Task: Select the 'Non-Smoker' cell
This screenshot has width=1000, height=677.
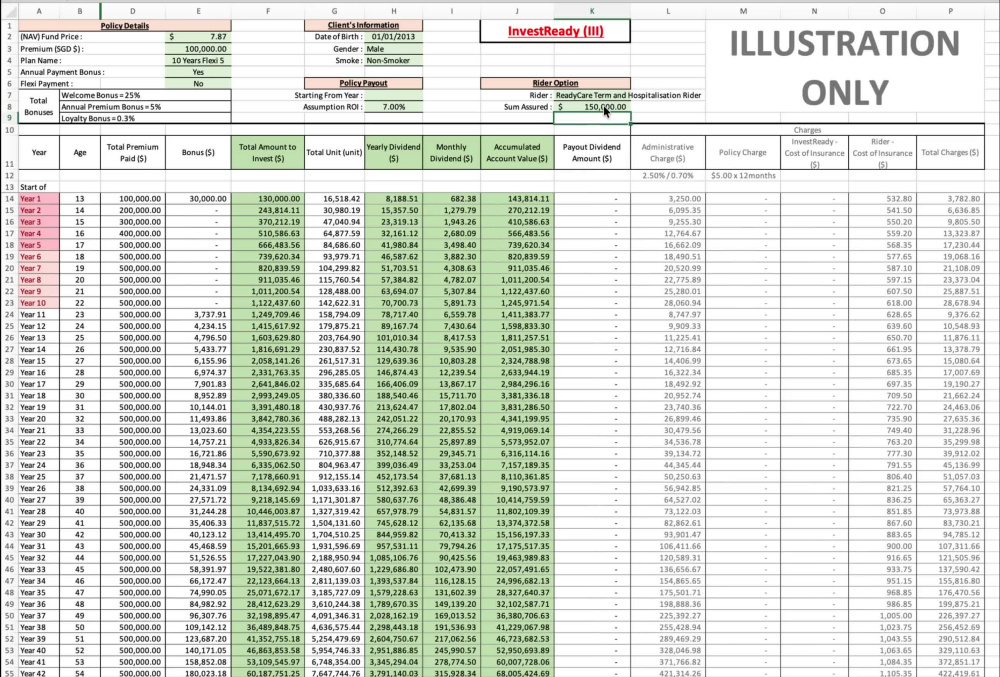Action: click(x=393, y=61)
